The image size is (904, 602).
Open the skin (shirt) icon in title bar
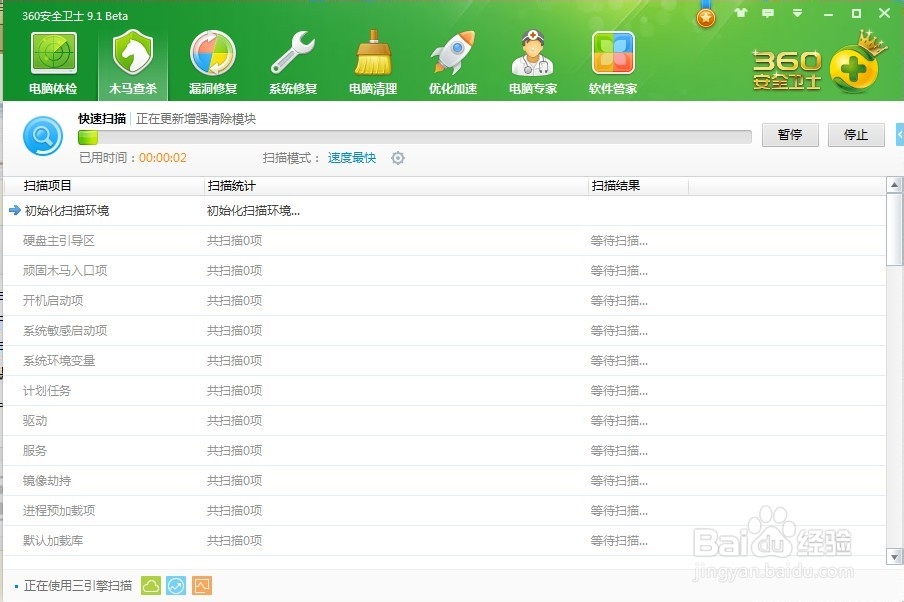click(741, 13)
